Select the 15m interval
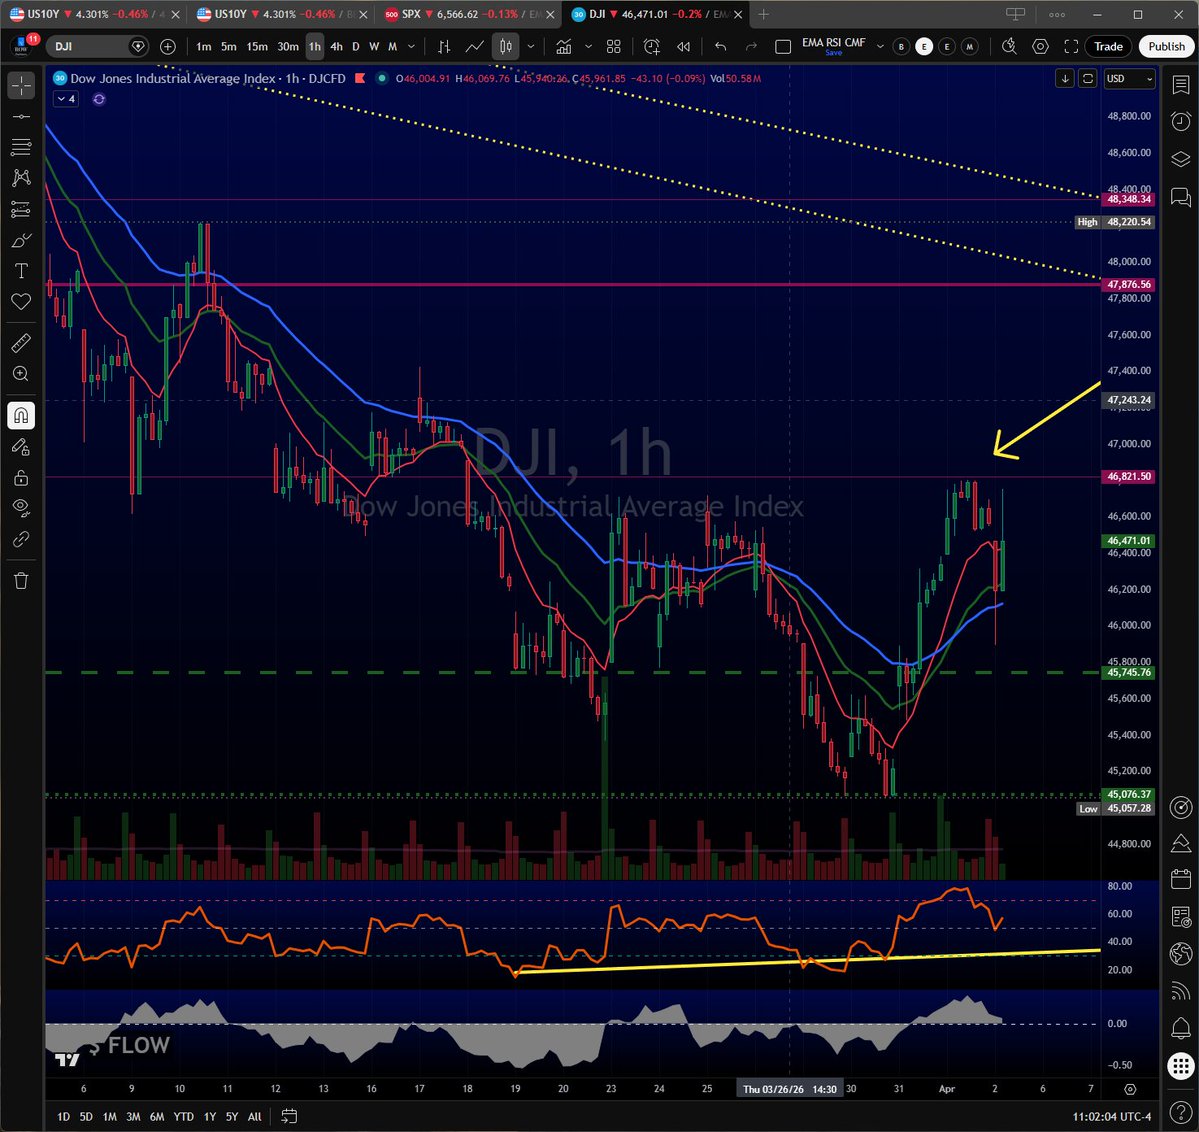Viewport: 1199px width, 1132px height. click(257, 47)
